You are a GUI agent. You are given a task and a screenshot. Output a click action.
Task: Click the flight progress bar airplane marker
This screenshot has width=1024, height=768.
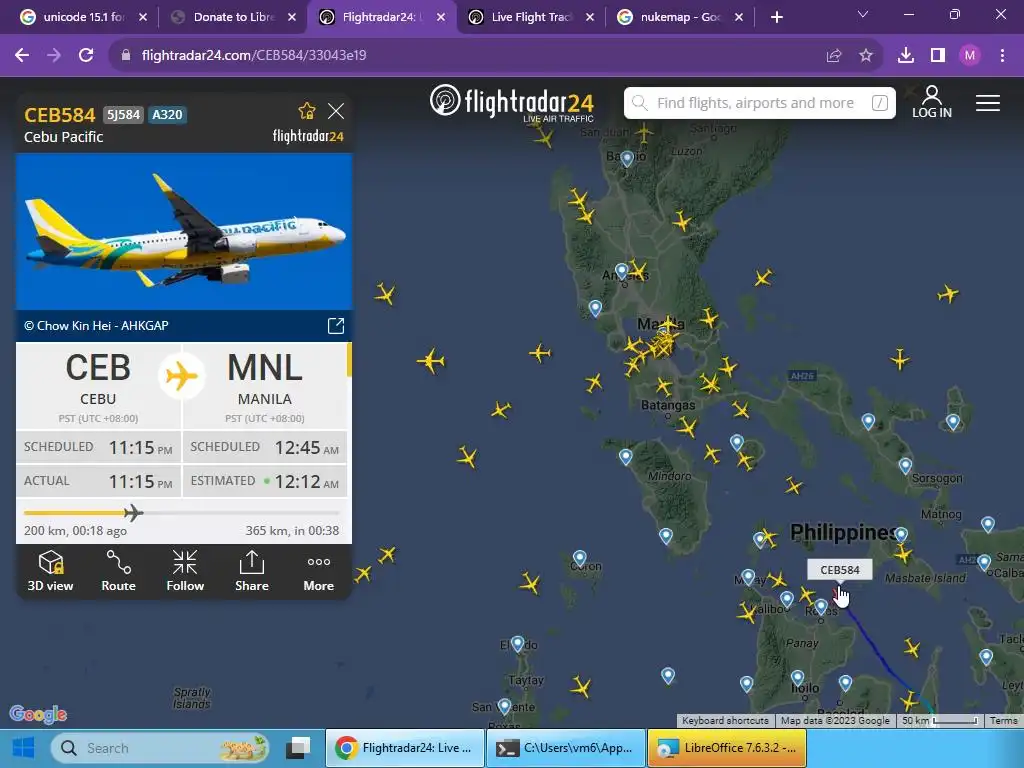click(133, 513)
